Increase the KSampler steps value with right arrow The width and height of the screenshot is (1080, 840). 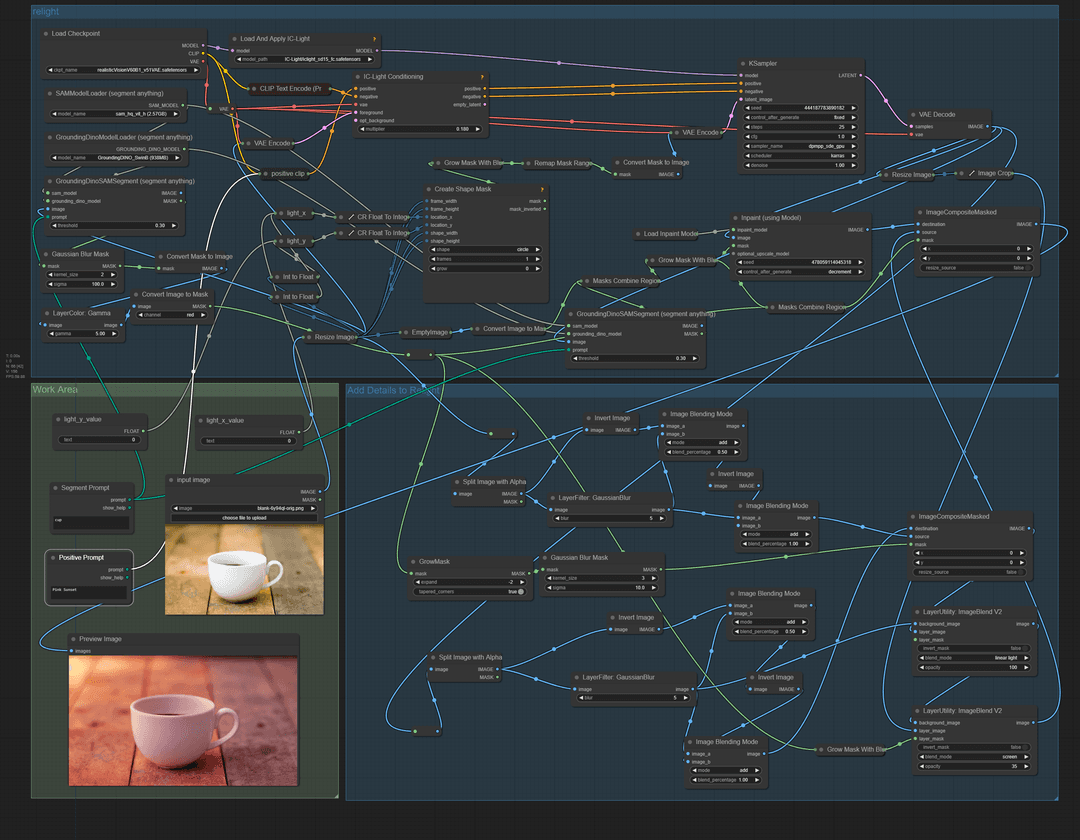tap(856, 127)
